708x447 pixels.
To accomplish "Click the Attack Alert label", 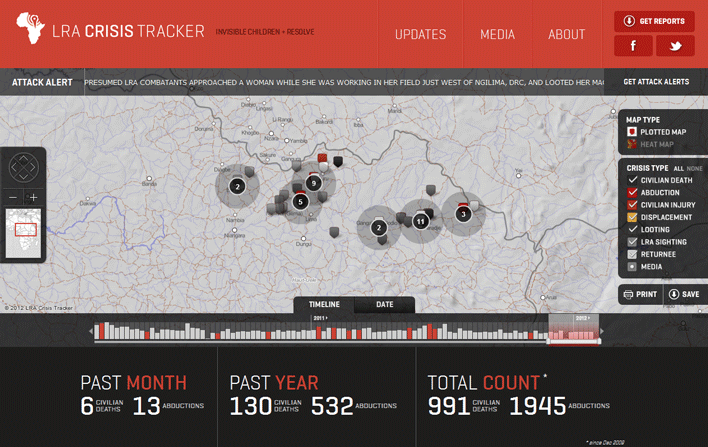I will click(x=42, y=83).
